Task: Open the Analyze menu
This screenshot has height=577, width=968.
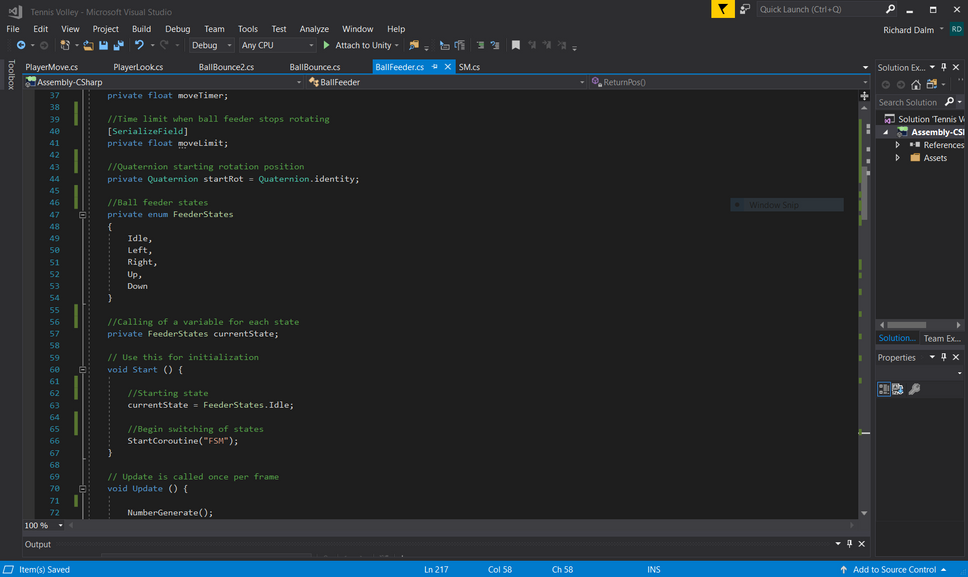Action: [x=314, y=29]
